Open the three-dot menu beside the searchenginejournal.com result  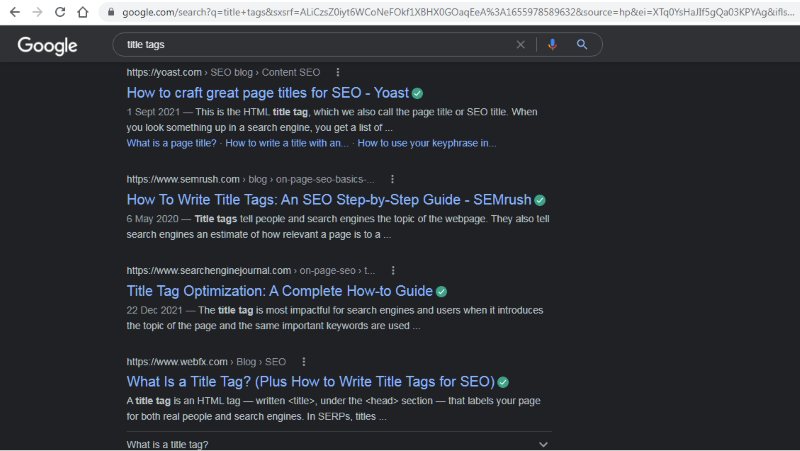(393, 270)
